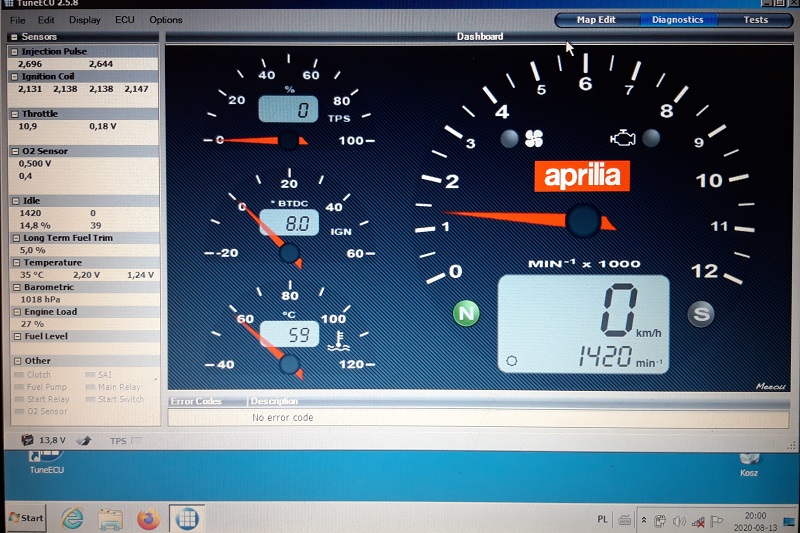Open the File menu
Screen dimensions: 800x533
17,20
